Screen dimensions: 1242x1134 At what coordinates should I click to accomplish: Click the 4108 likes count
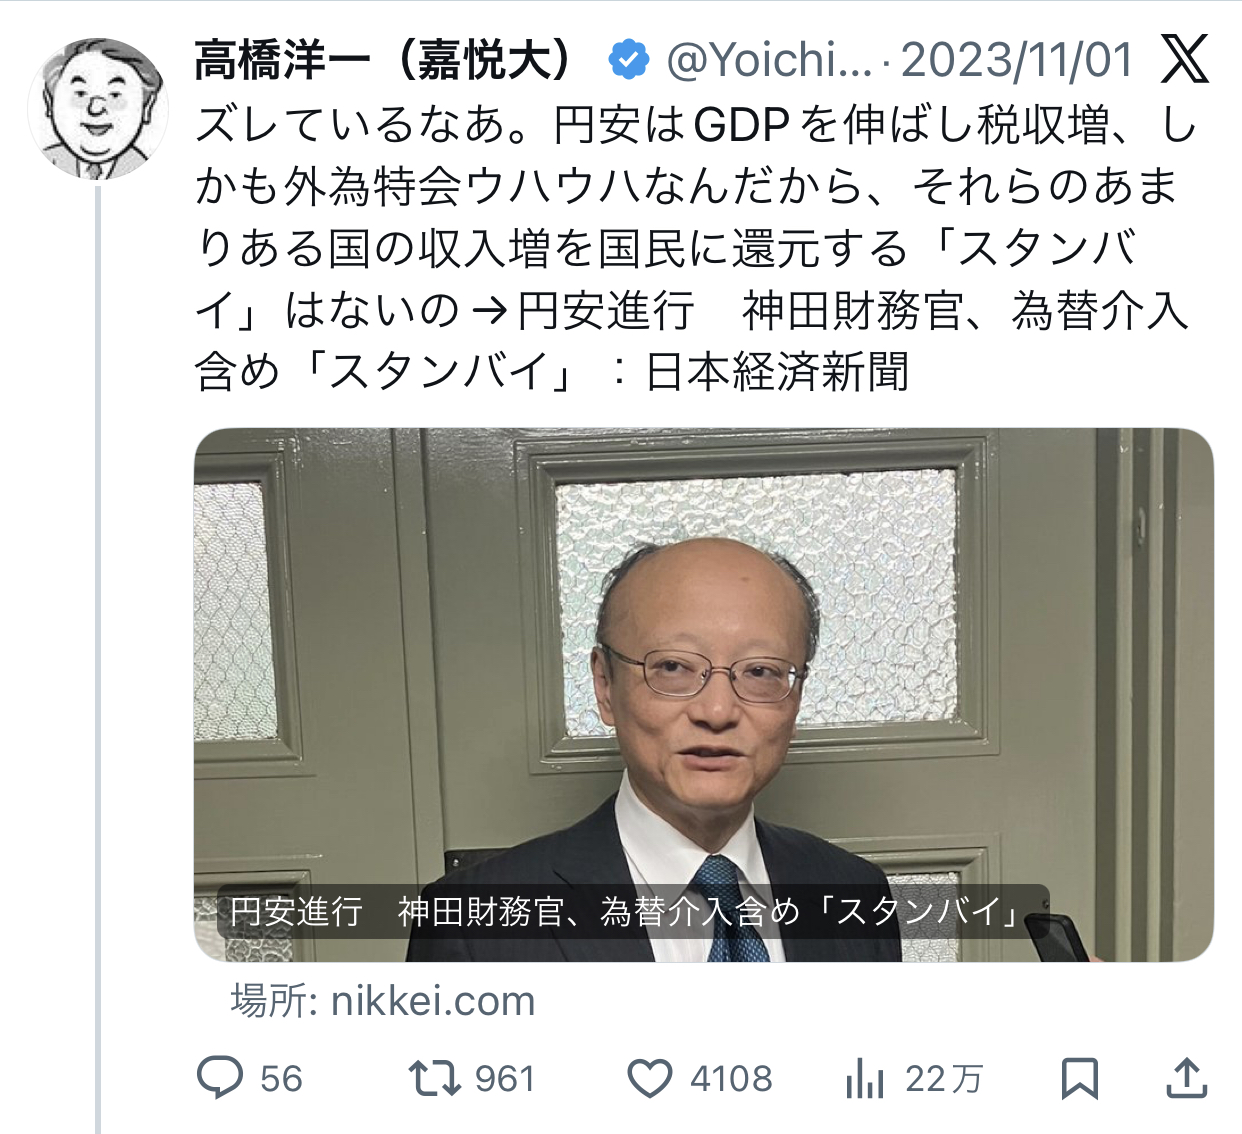pyautogui.click(x=731, y=1079)
